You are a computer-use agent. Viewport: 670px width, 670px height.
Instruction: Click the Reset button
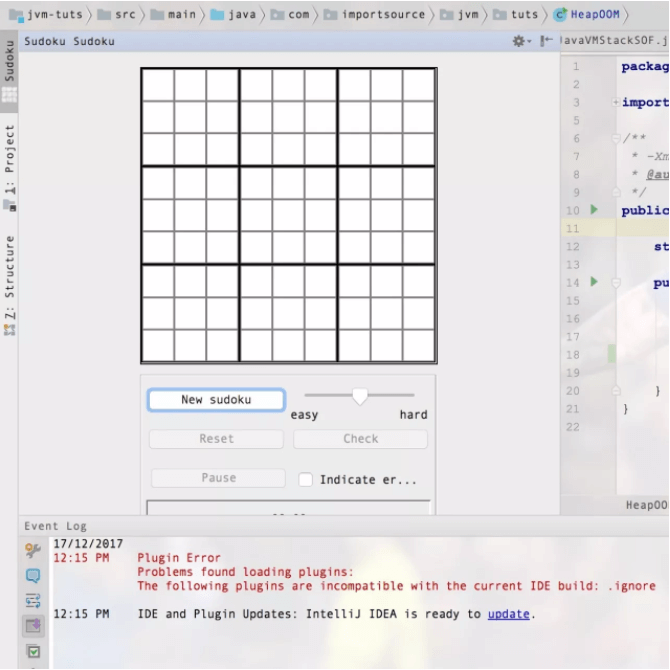[x=216, y=439]
